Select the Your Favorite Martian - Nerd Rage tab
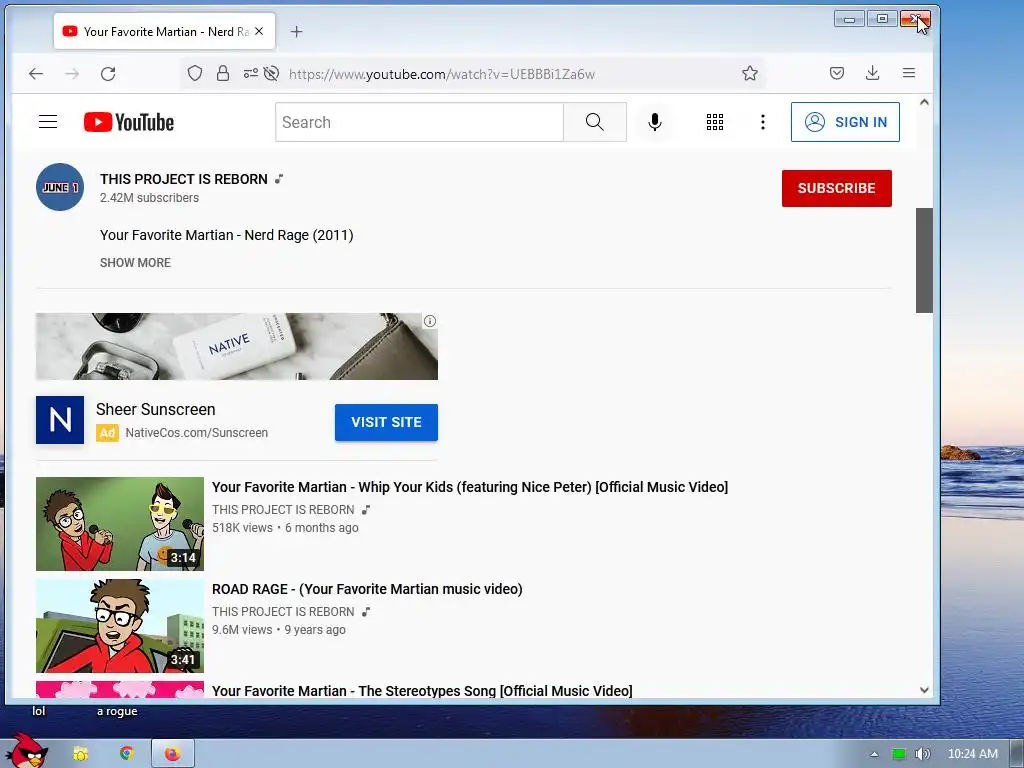1024x768 pixels. [165, 31]
